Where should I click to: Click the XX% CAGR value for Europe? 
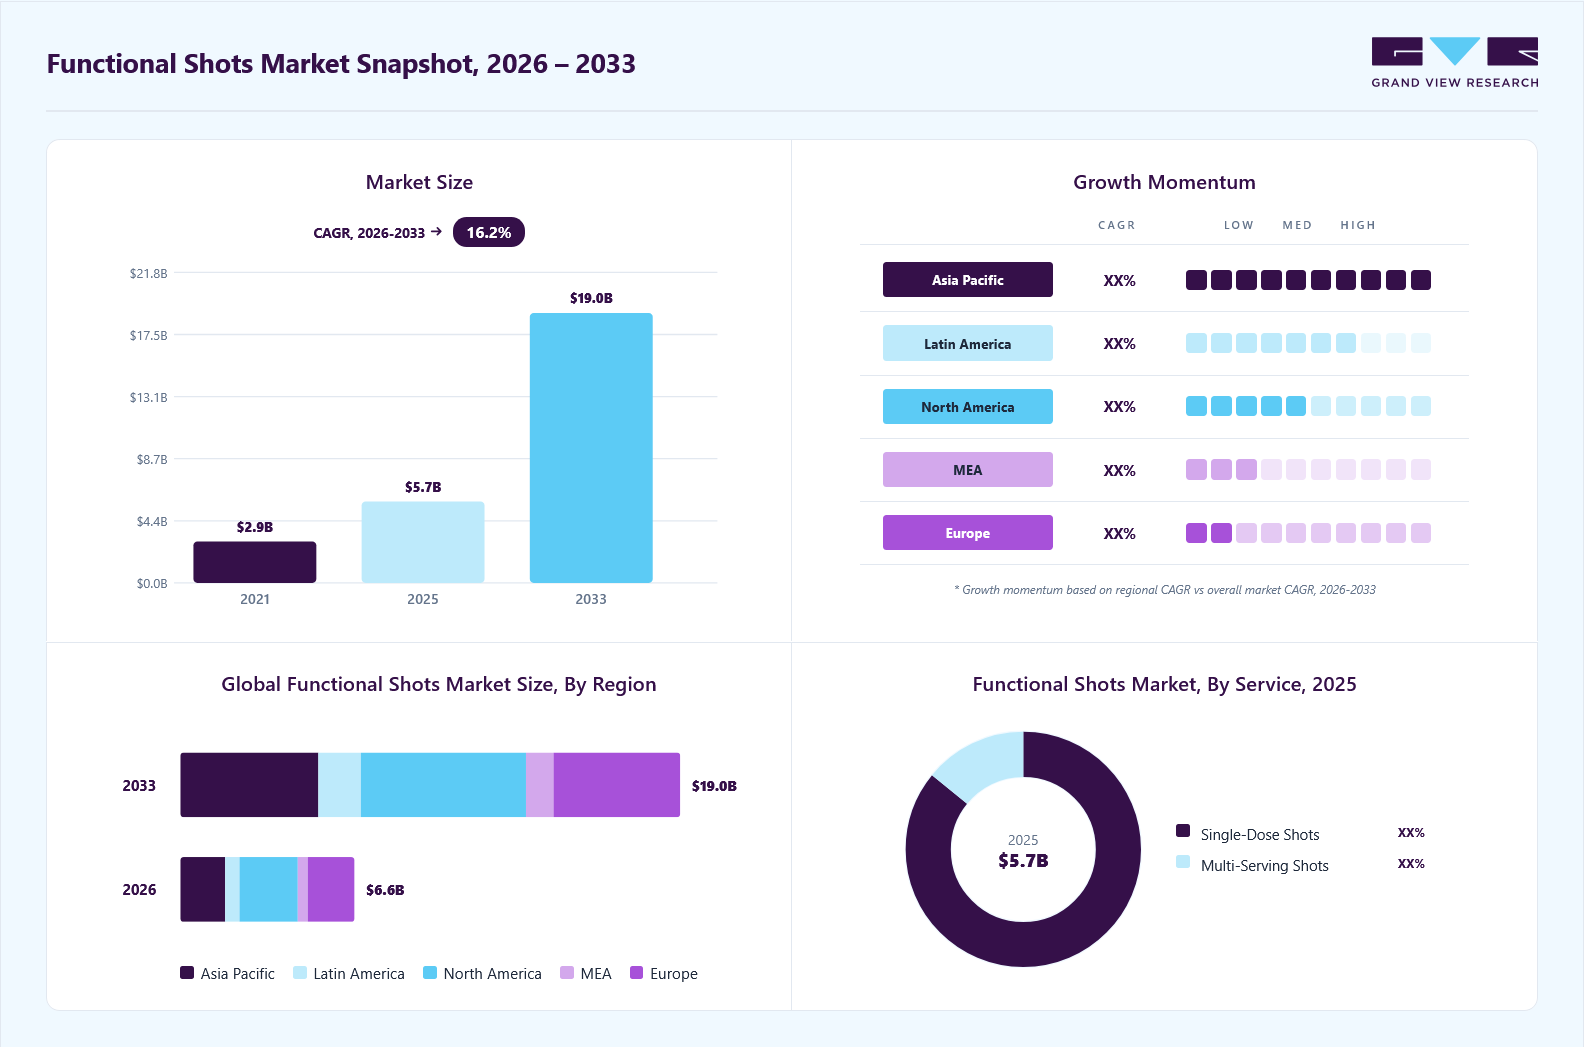pos(1119,534)
